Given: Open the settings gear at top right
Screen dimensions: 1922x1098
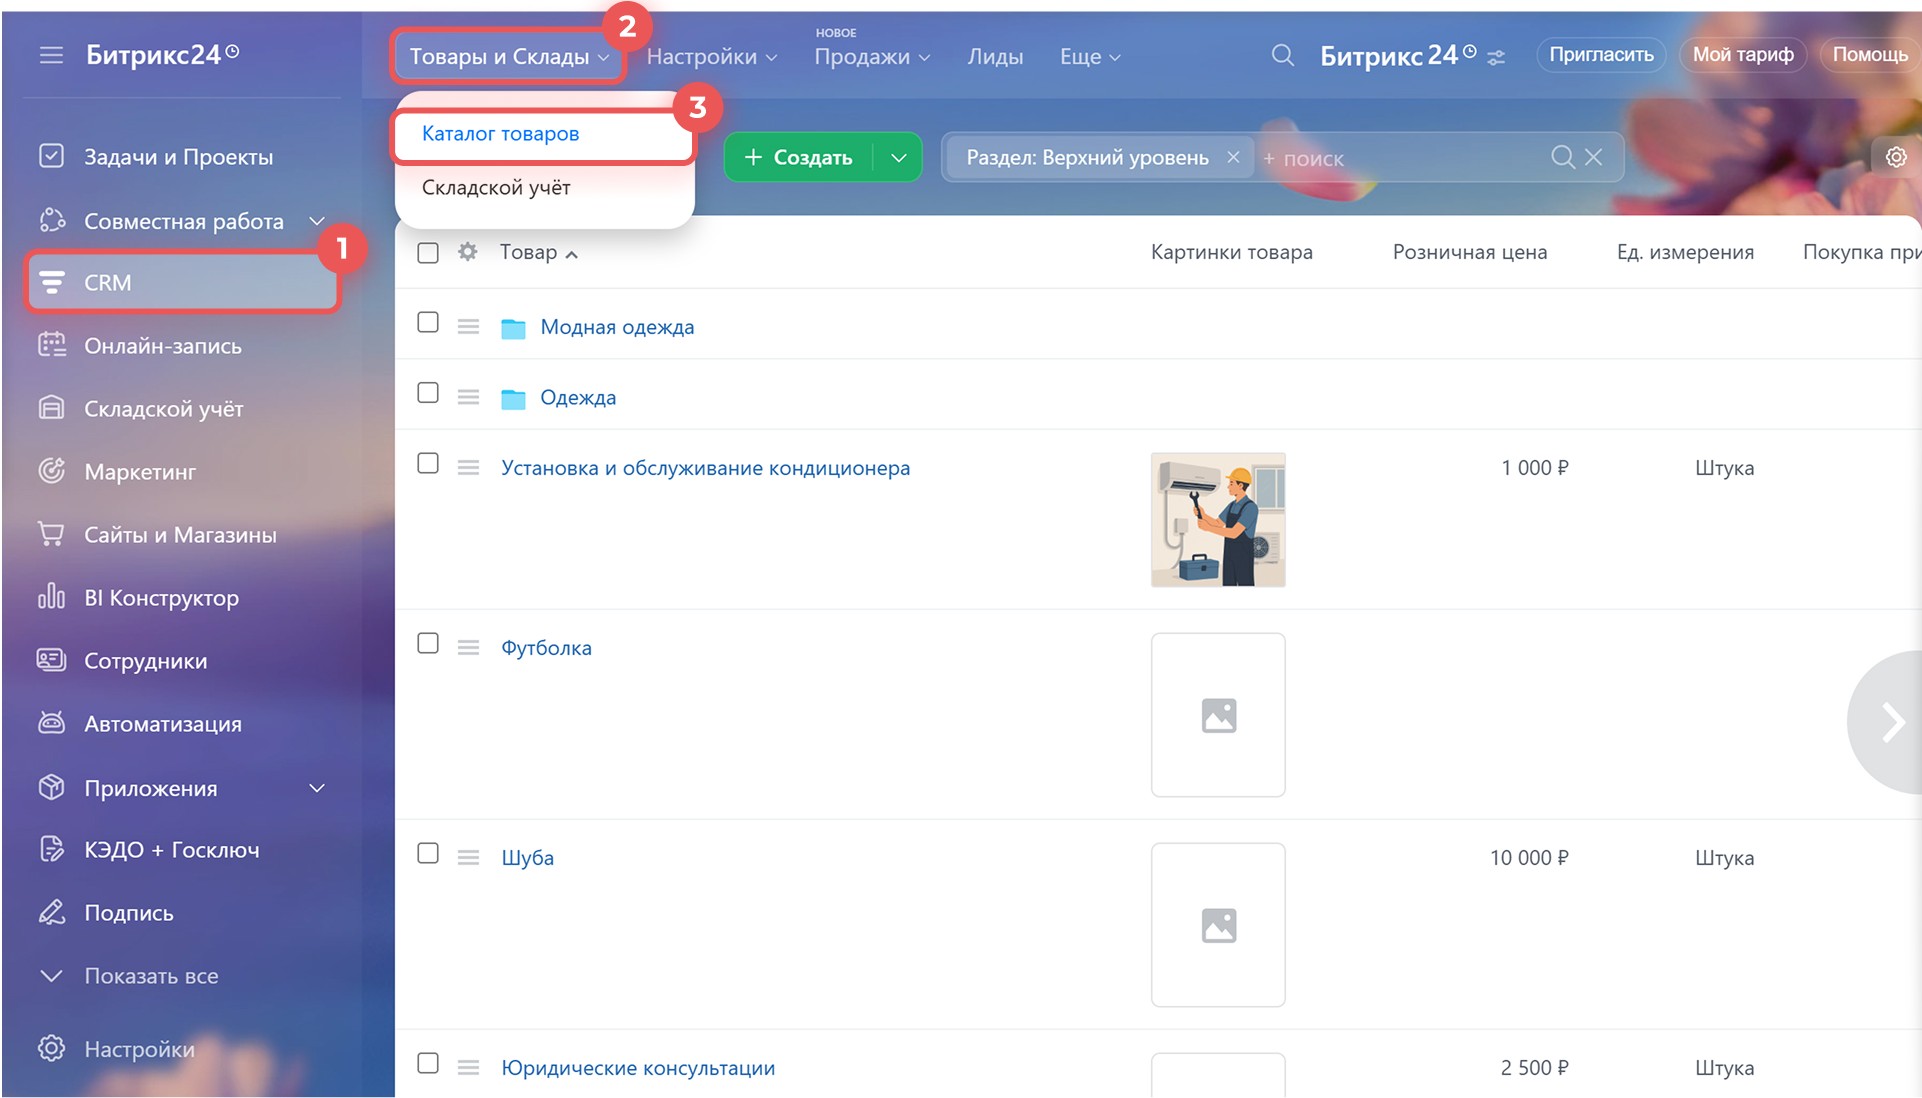Looking at the screenshot, I should tap(1895, 158).
